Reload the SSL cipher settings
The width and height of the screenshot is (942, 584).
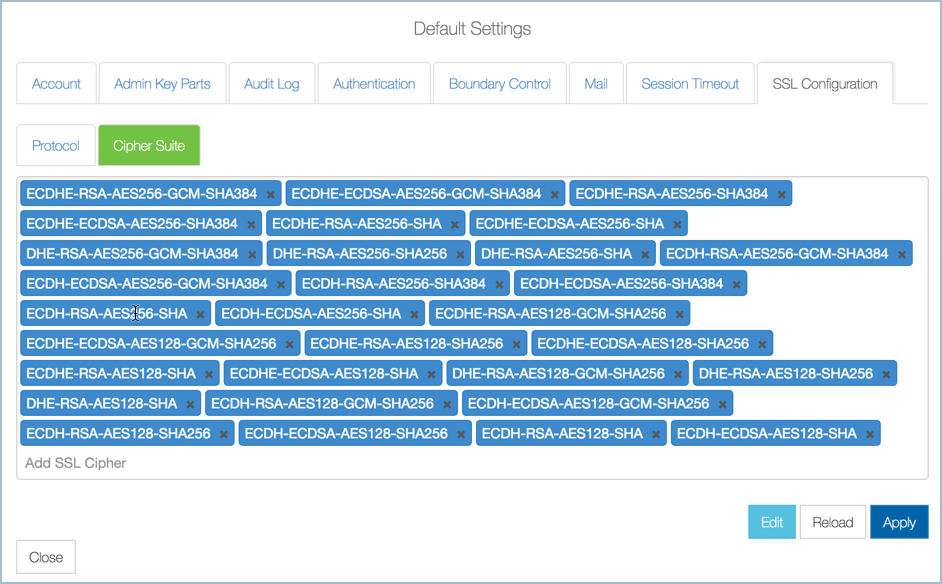coord(833,522)
